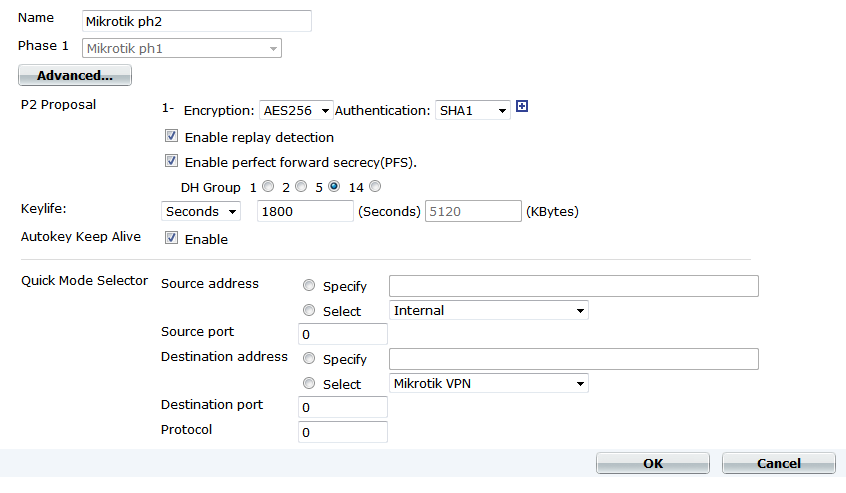The height and width of the screenshot is (493, 846).
Task: Click the keylife seconds field showing 1800
Action: pyautogui.click(x=305, y=211)
